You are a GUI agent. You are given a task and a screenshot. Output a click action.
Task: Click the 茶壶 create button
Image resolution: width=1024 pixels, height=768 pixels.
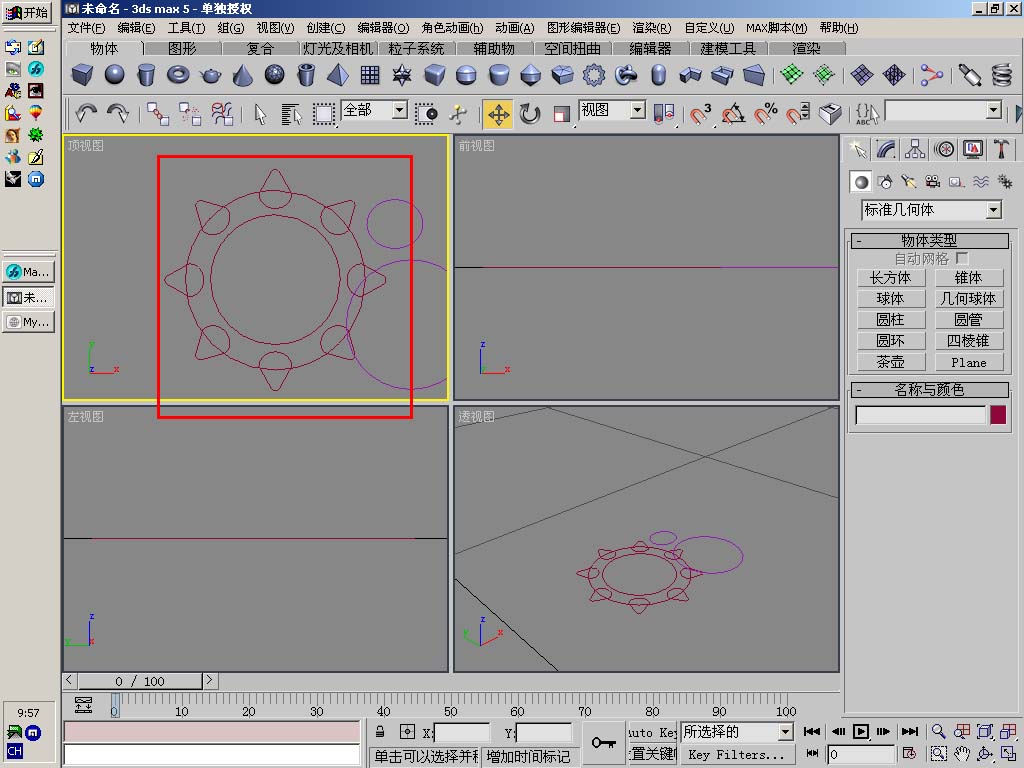pos(891,362)
